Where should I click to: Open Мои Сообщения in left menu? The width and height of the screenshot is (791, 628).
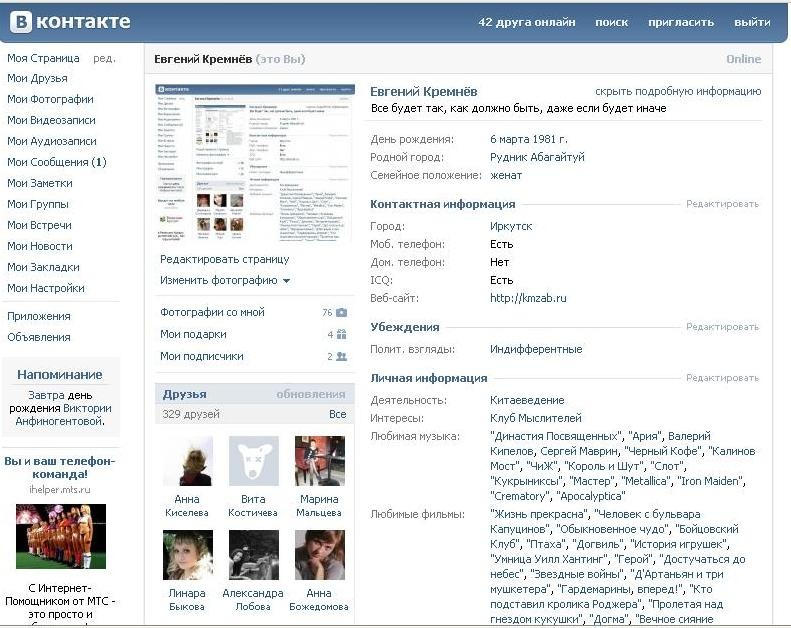point(56,162)
